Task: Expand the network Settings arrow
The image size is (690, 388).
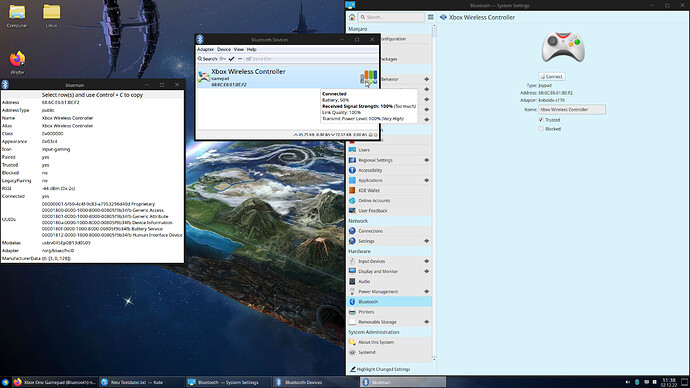Action: [x=426, y=241]
